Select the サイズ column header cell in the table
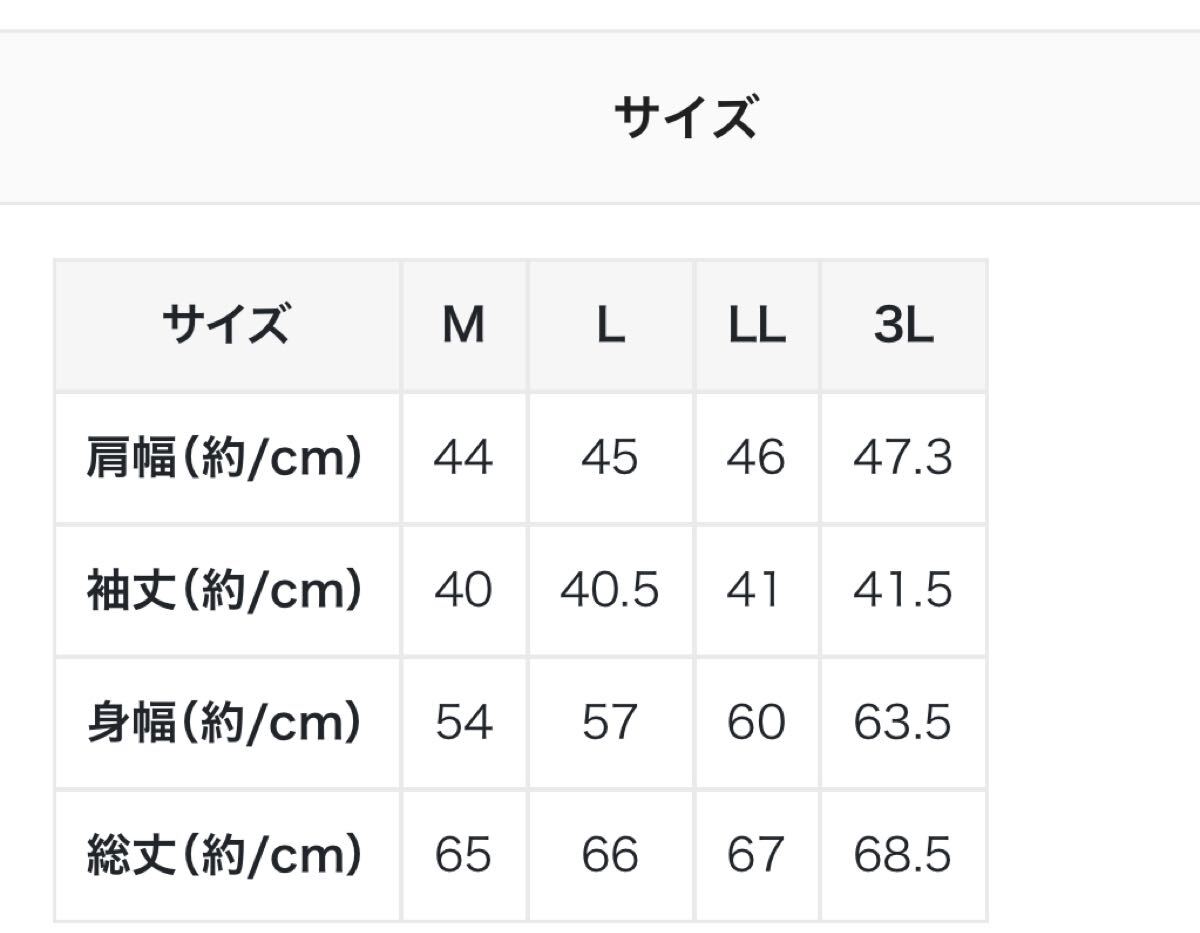Screen dimensions: 1200x933 click(227, 326)
